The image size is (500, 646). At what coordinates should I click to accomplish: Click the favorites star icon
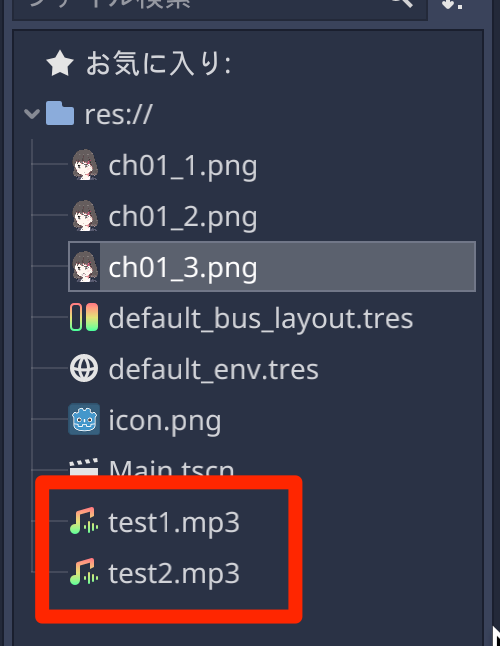click(x=60, y=63)
